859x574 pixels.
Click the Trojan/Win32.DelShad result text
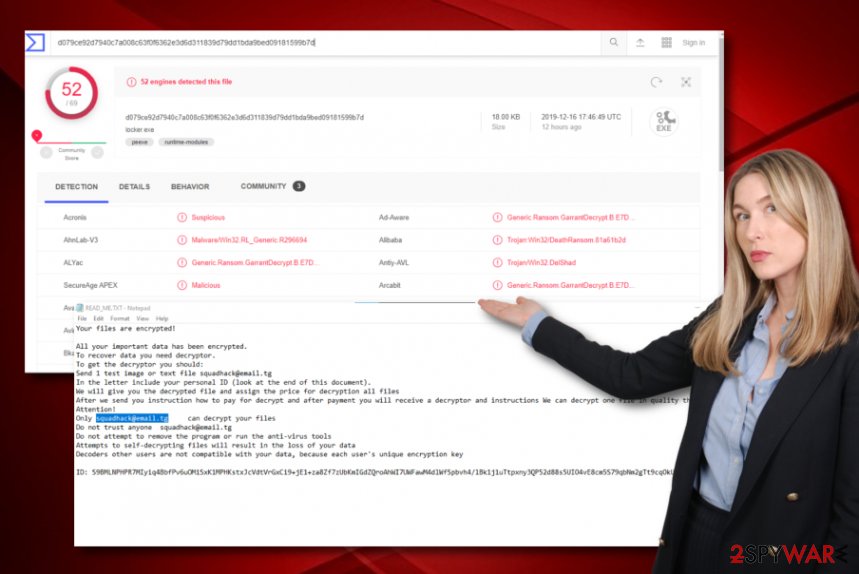click(541, 263)
